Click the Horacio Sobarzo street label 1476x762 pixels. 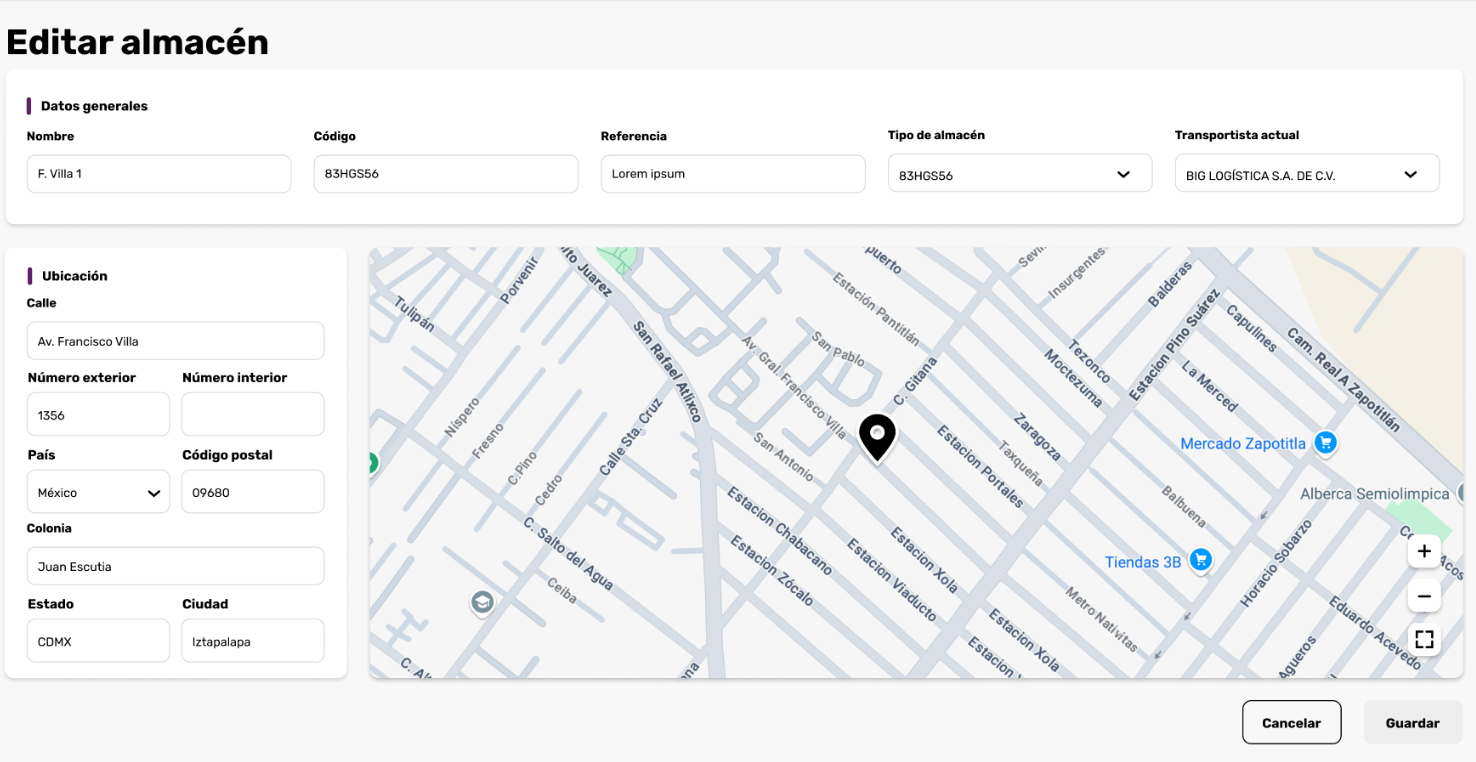click(1276, 563)
